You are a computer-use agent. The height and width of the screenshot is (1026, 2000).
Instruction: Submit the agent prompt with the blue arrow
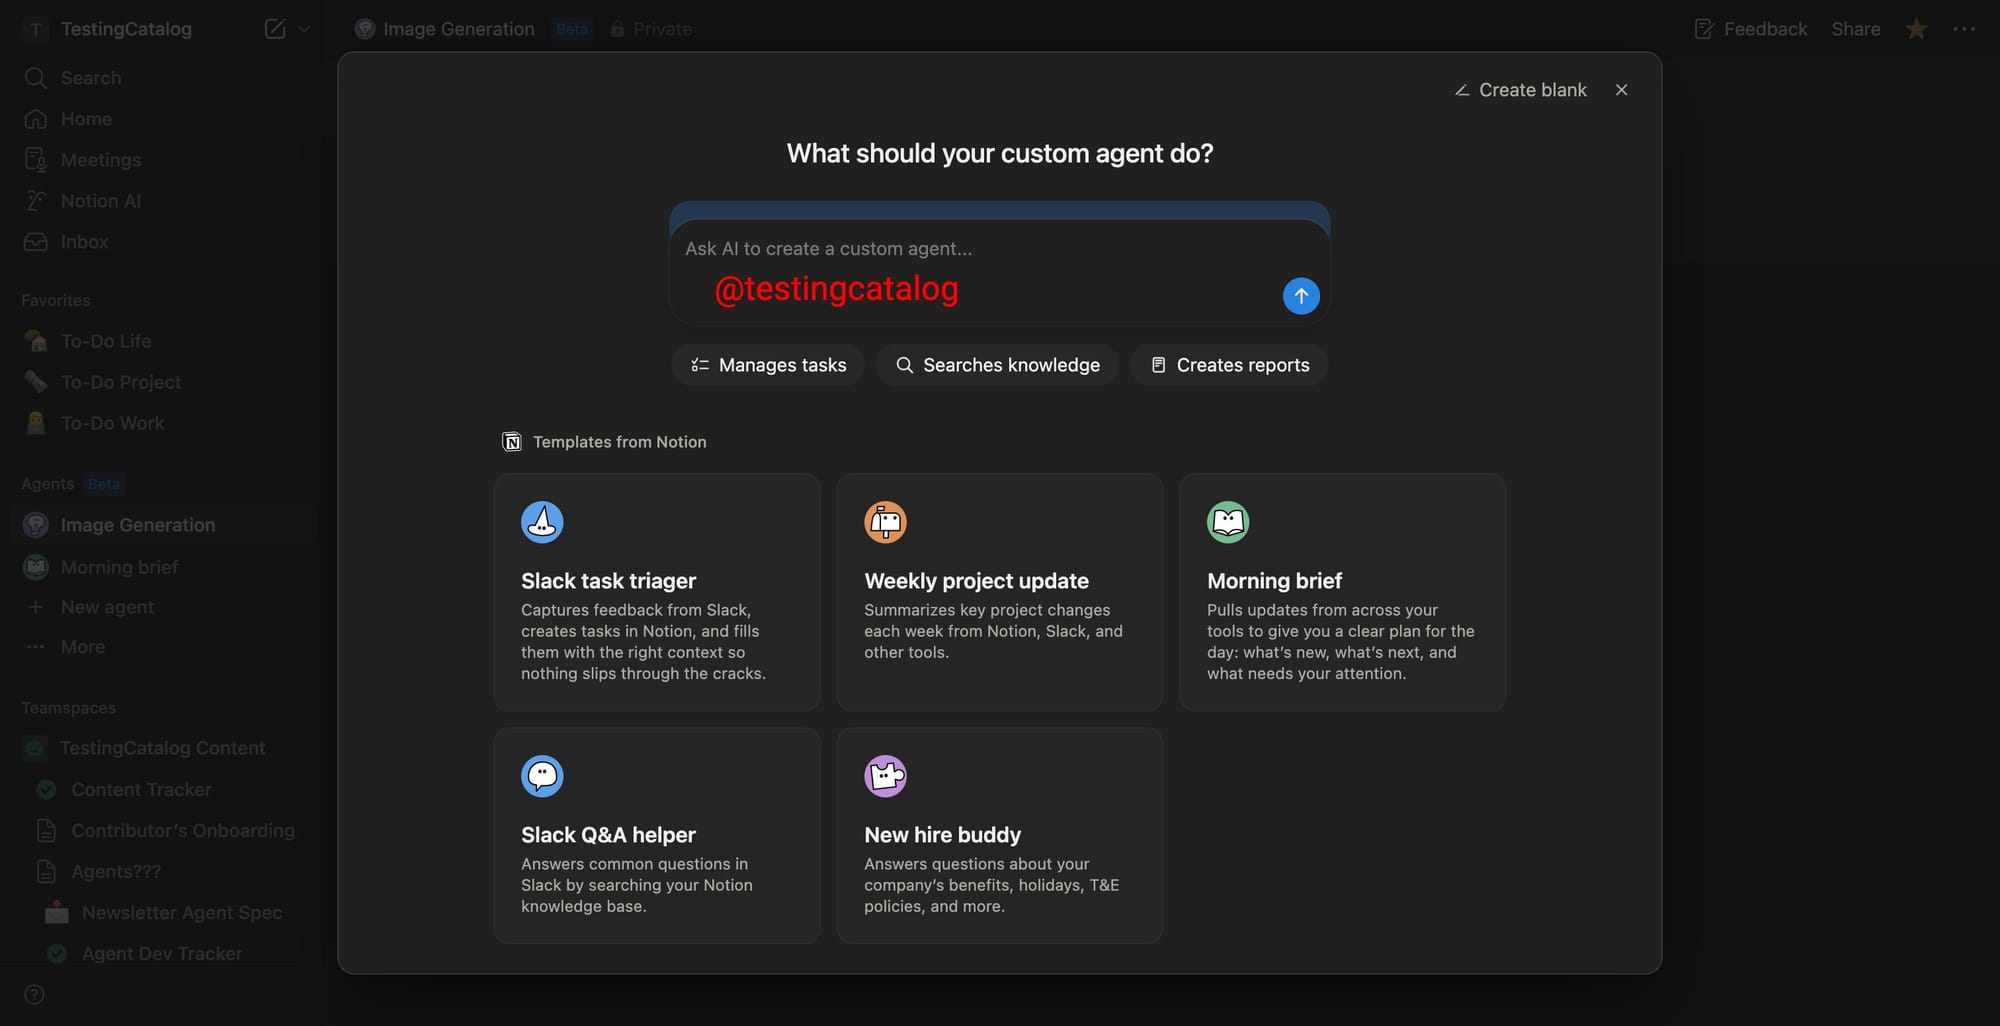click(1300, 296)
